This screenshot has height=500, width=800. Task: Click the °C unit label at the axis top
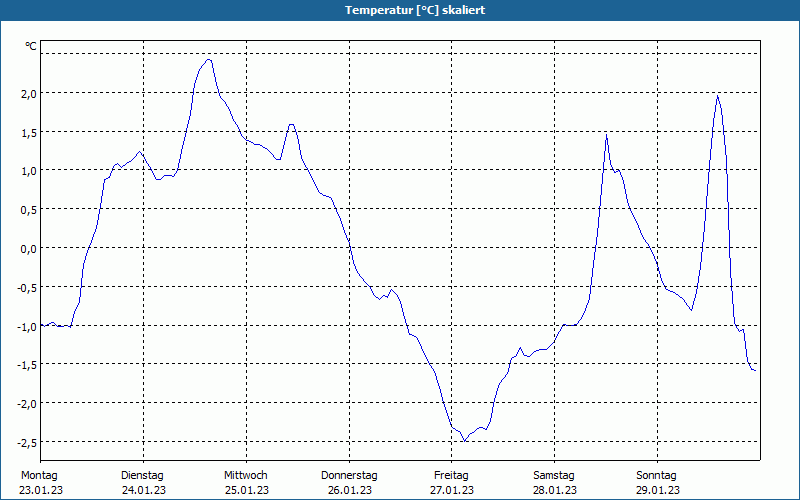(x=31, y=46)
